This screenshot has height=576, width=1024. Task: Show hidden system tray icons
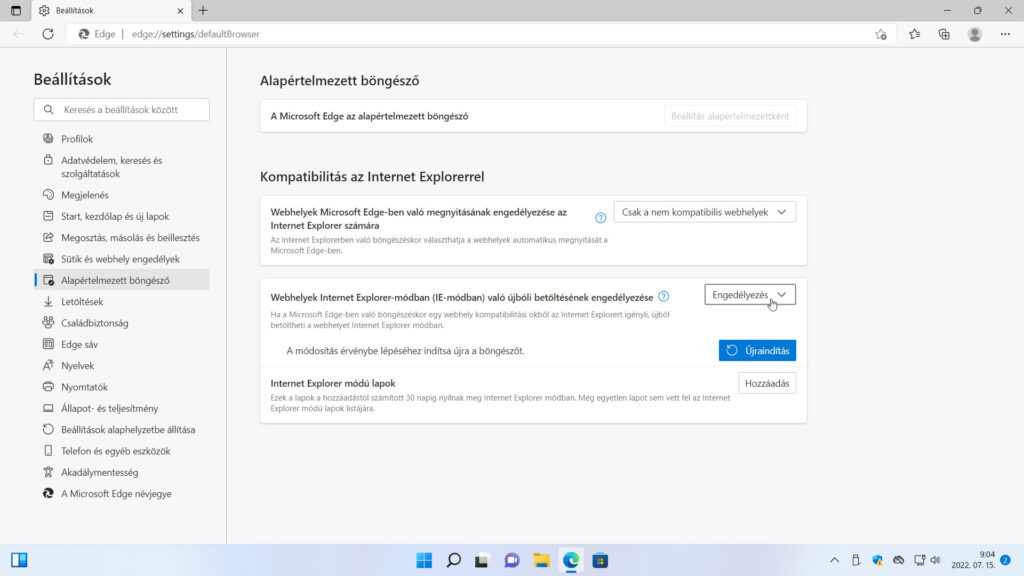point(835,560)
